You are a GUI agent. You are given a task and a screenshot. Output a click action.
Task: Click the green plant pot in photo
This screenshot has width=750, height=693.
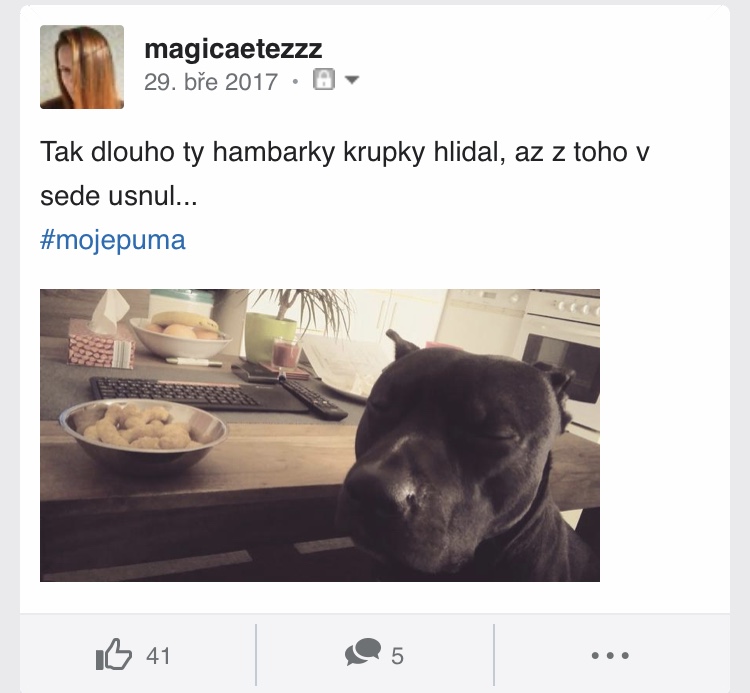(270, 338)
